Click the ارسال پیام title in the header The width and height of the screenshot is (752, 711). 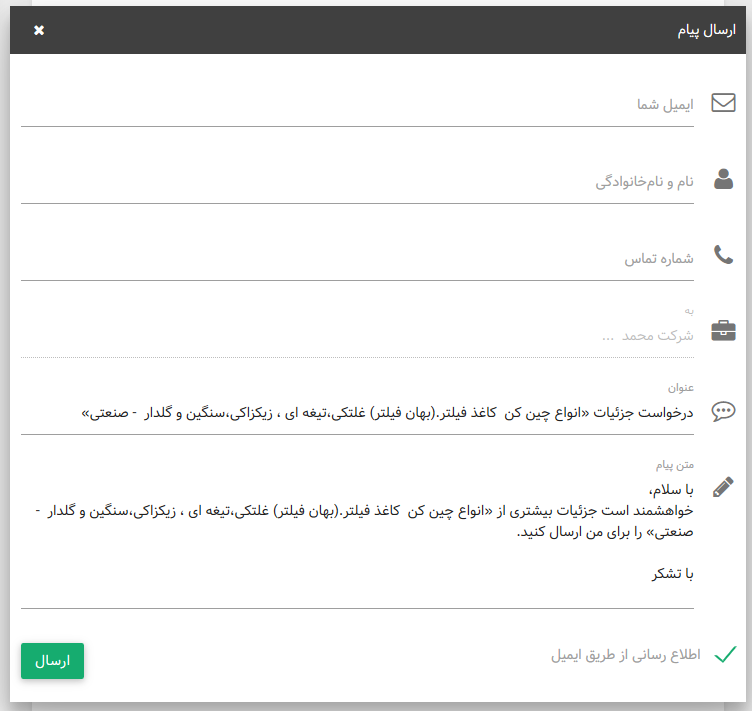(706, 31)
